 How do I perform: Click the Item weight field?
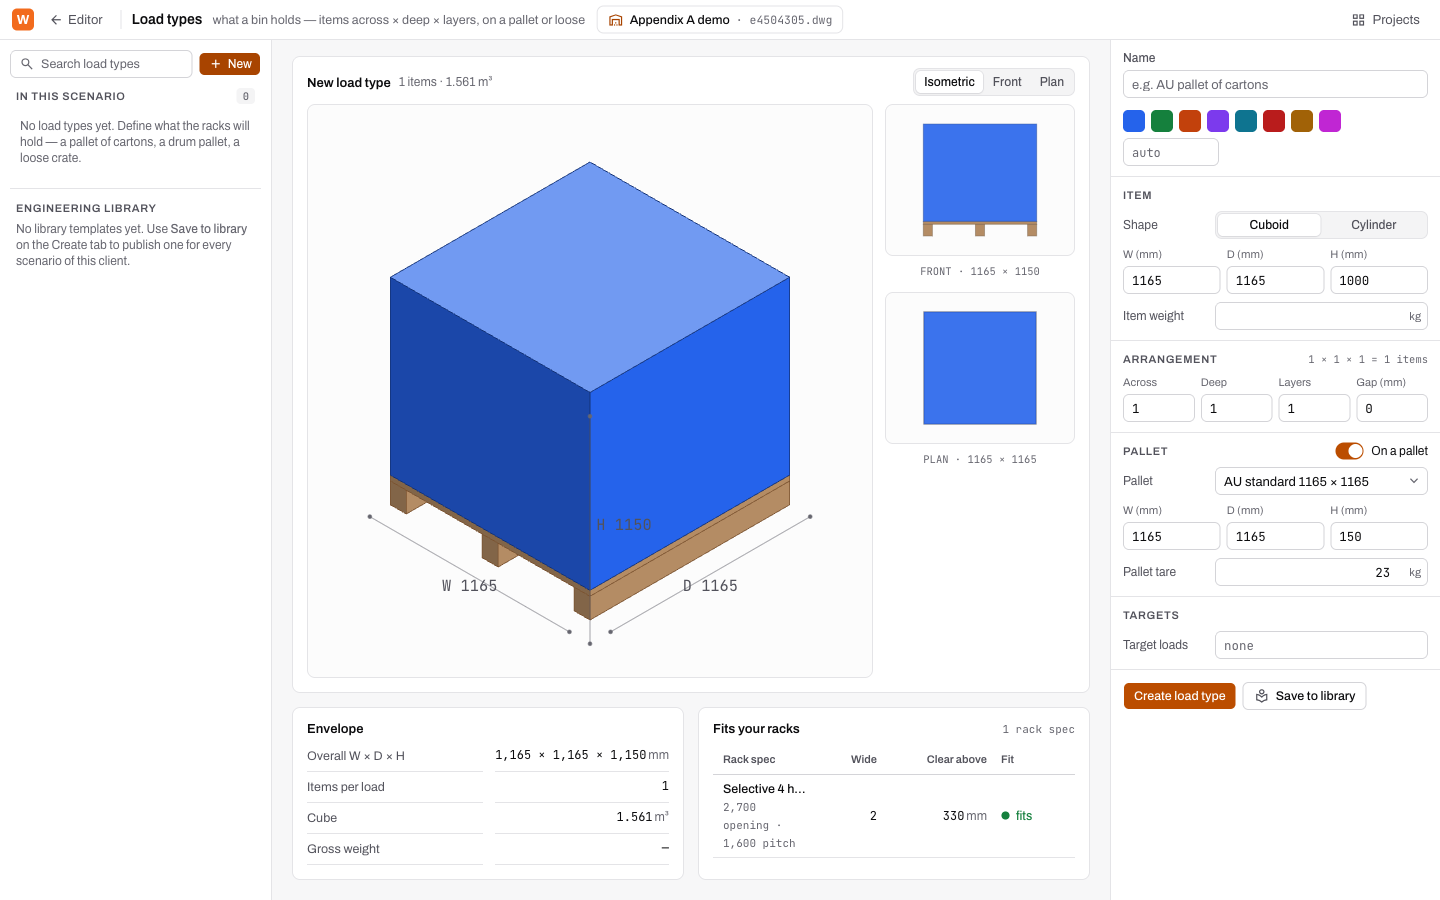[1321, 316]
